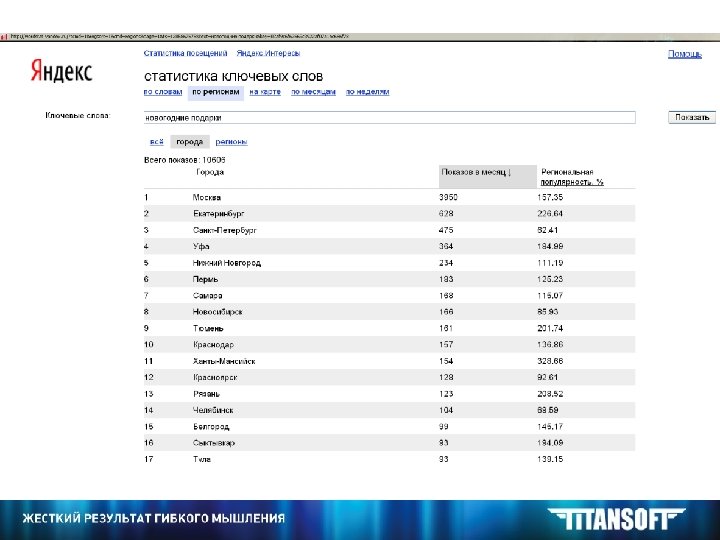Viewport: 720px width, 540px height.
Task: Select the Рязань row
Action: tap(389, 394)
